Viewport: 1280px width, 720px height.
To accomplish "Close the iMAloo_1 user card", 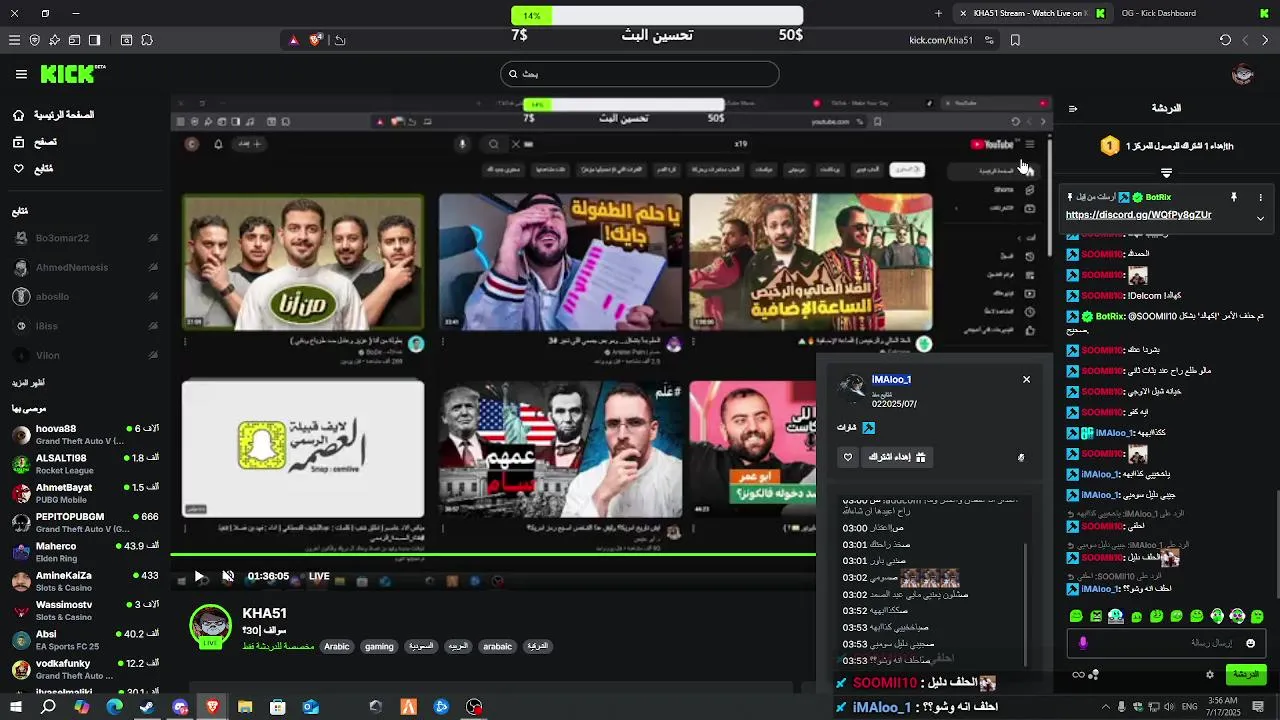I will click(x=1026, y=379).
